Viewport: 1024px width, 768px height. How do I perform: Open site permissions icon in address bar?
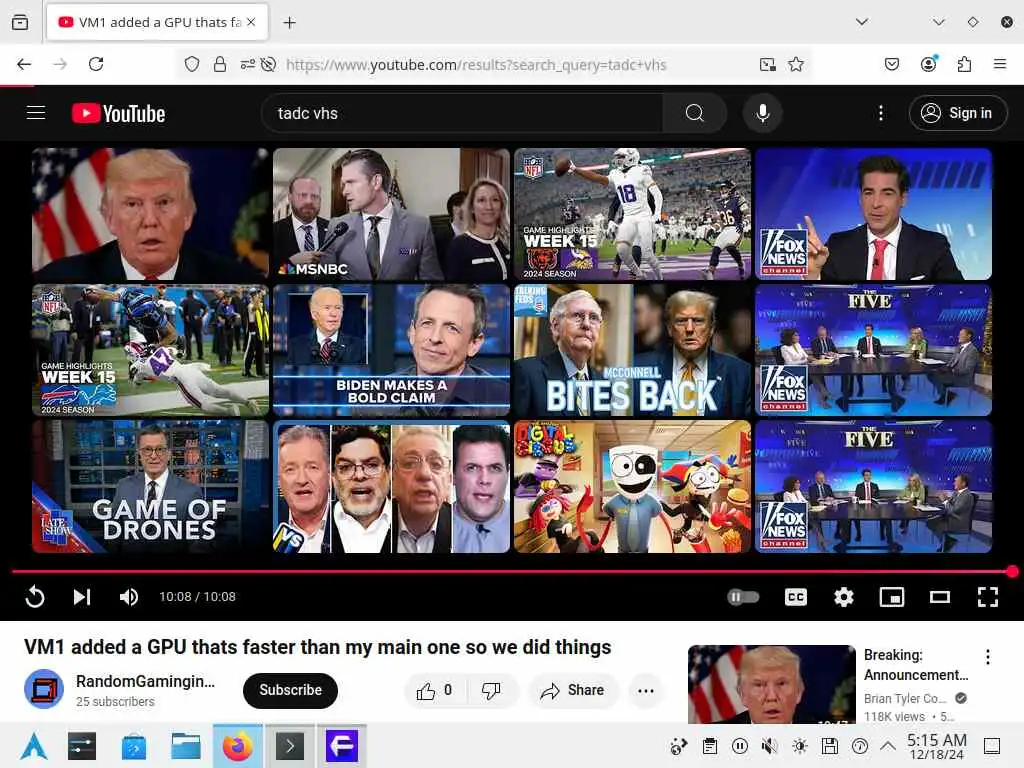click(248, 64)
